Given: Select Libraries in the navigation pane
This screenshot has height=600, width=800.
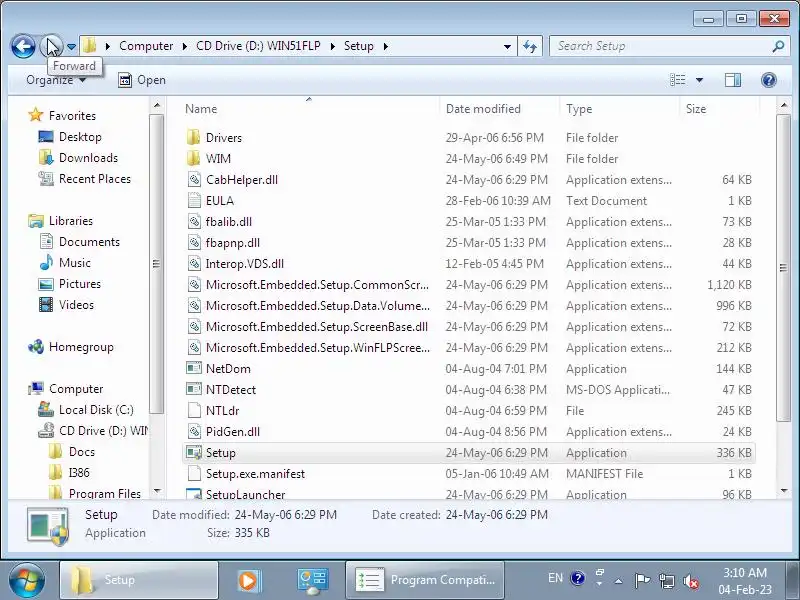Looking at the screenshot, I should click(x=70, y=221).
